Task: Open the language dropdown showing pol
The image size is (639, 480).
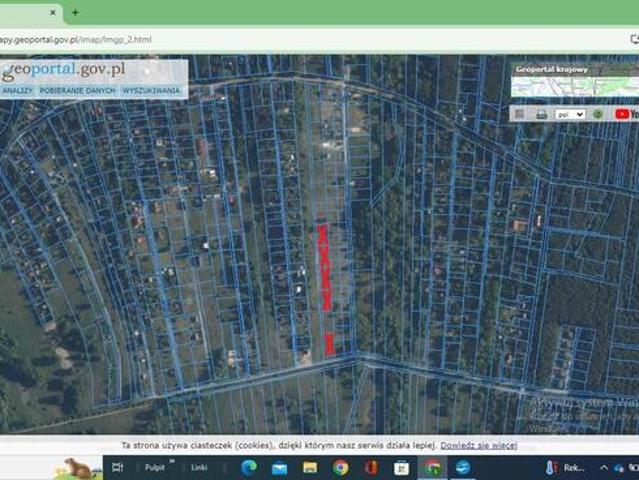Action: (570, 114)
